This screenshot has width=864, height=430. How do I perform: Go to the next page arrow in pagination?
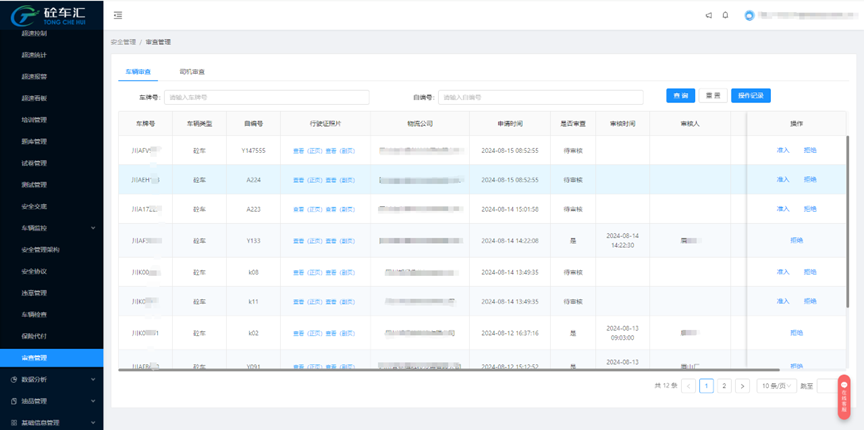[742, 385]
